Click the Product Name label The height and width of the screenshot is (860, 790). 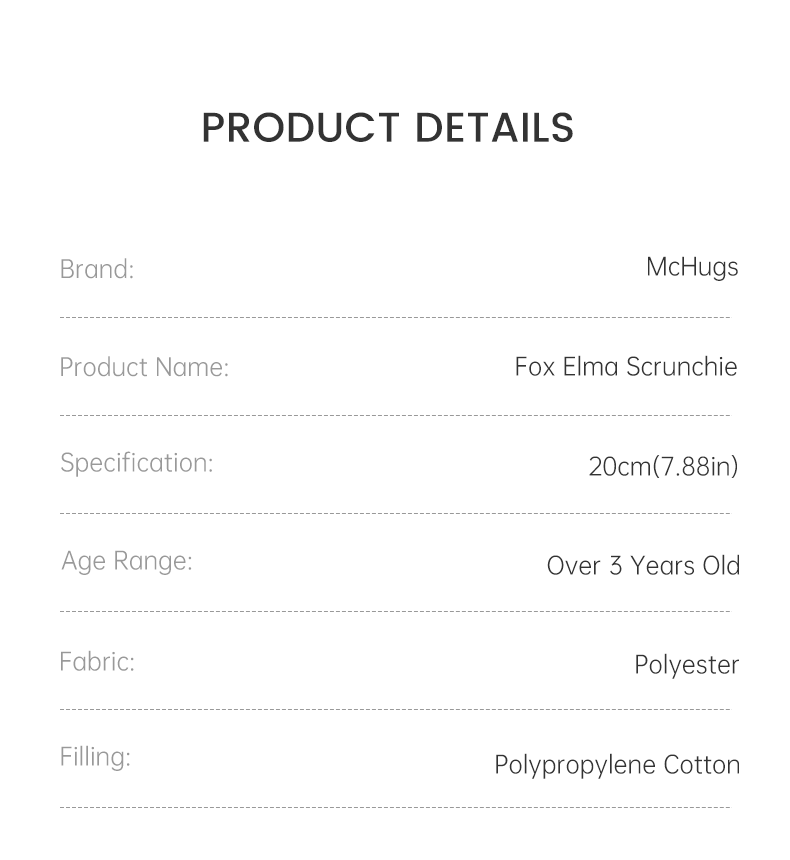pyautogui.click(x=144, y=367)
